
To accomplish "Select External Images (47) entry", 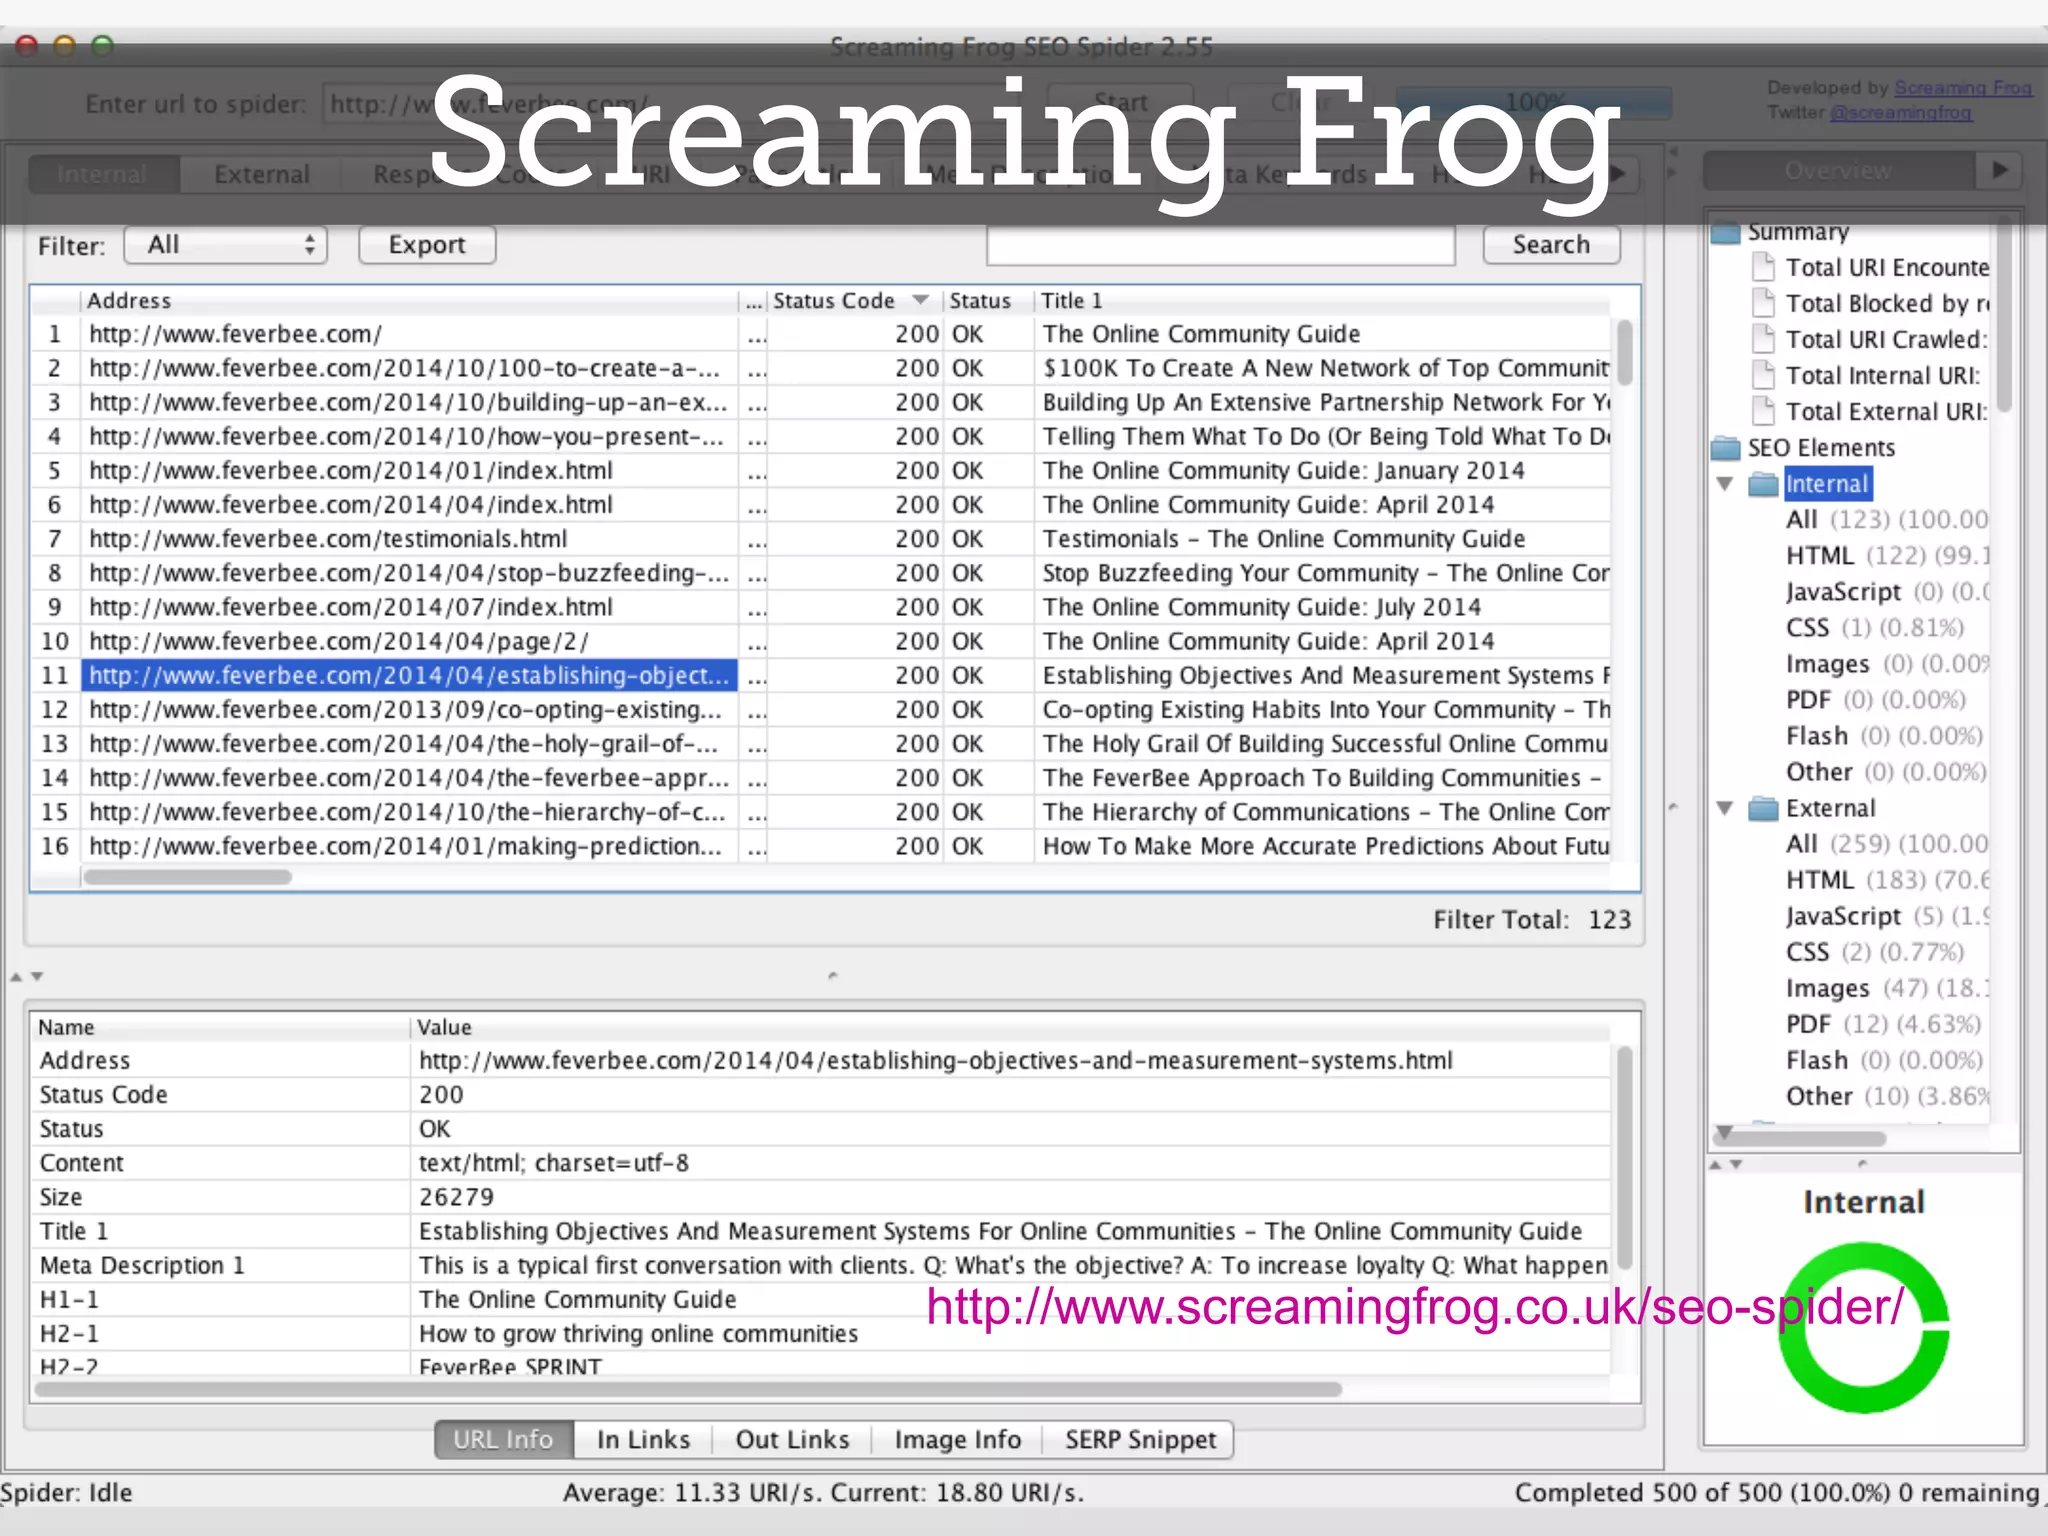I will click(1887, 988).
